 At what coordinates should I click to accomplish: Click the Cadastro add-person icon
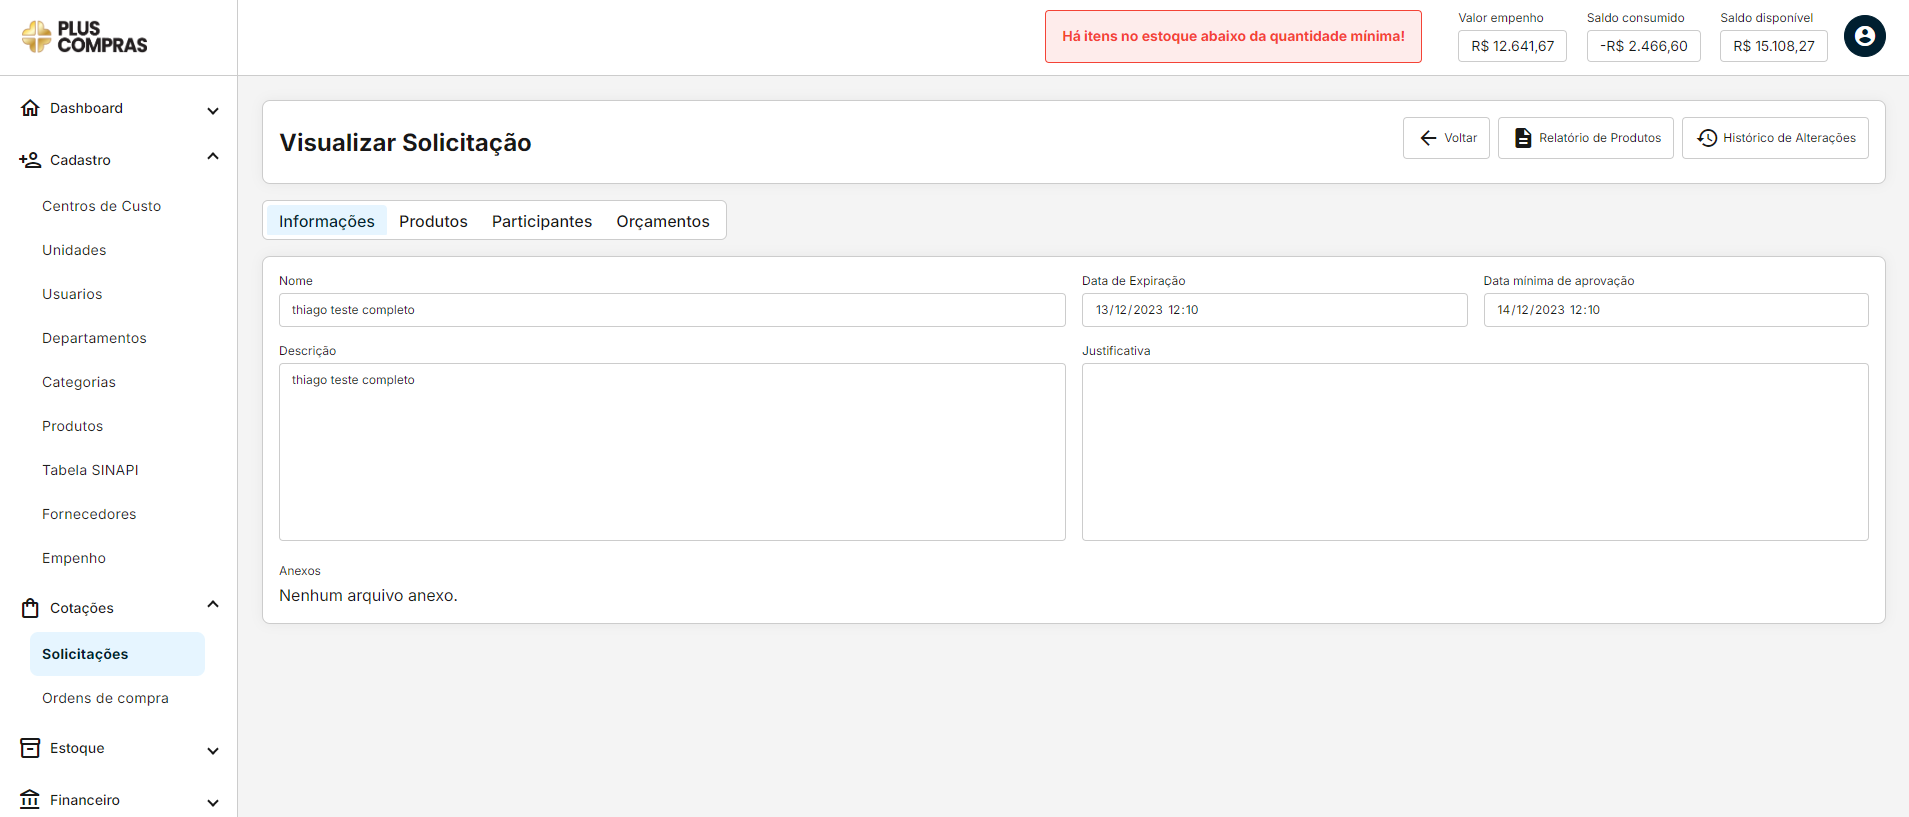coord(30,160)
